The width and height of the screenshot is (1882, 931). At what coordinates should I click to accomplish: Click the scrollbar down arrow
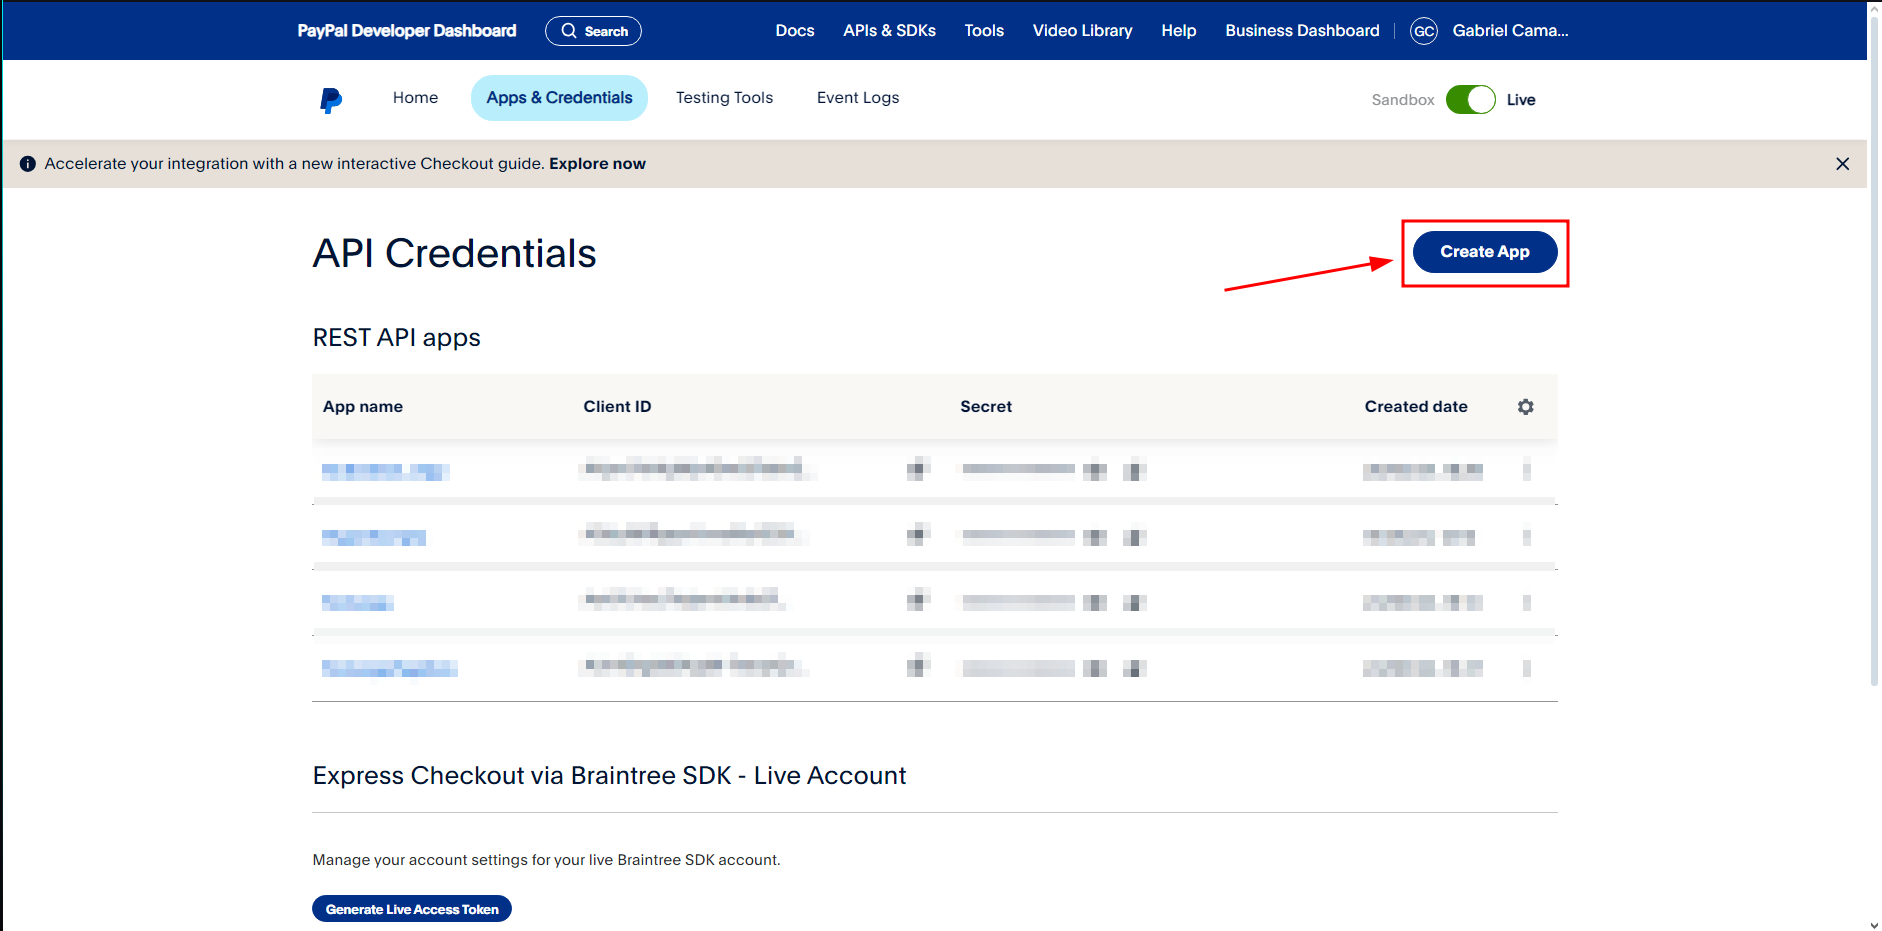coord(1874,925)
